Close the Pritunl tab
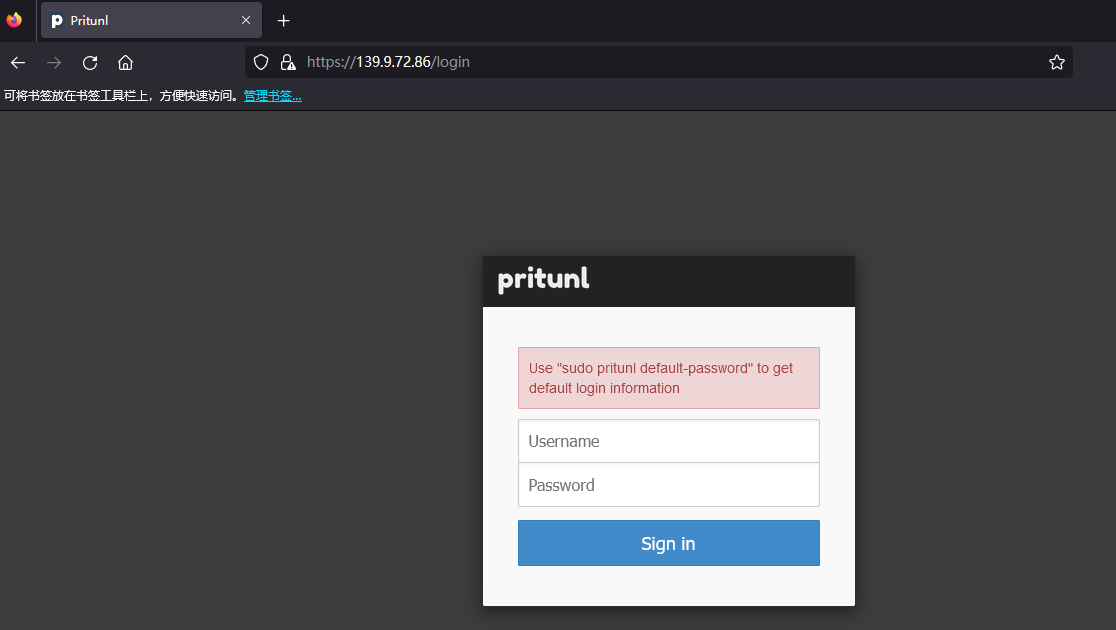This screenshot has width=1116, height=630. [x=246, y=20]
